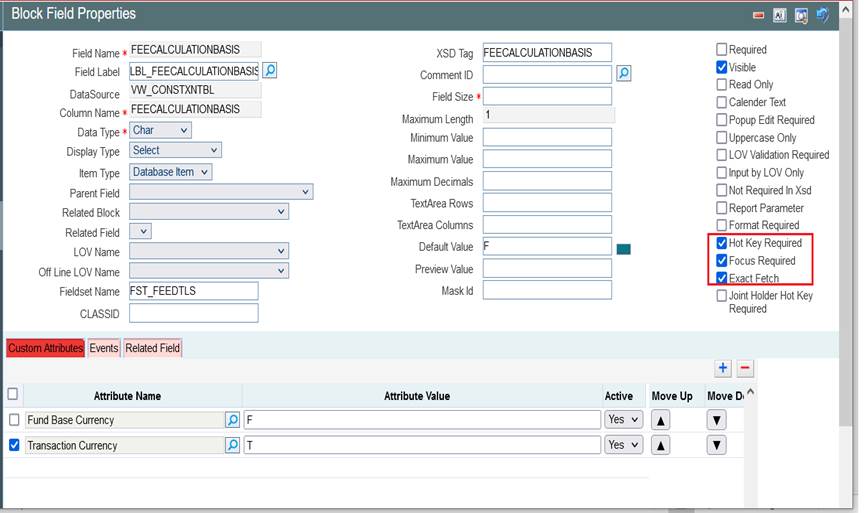Click the TextArea Rows input field
864x513 pixels.
point(547,203)
